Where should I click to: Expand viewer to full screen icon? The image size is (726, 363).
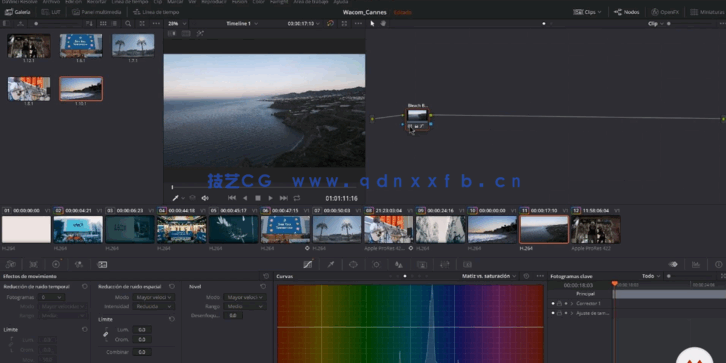[344, 23]
